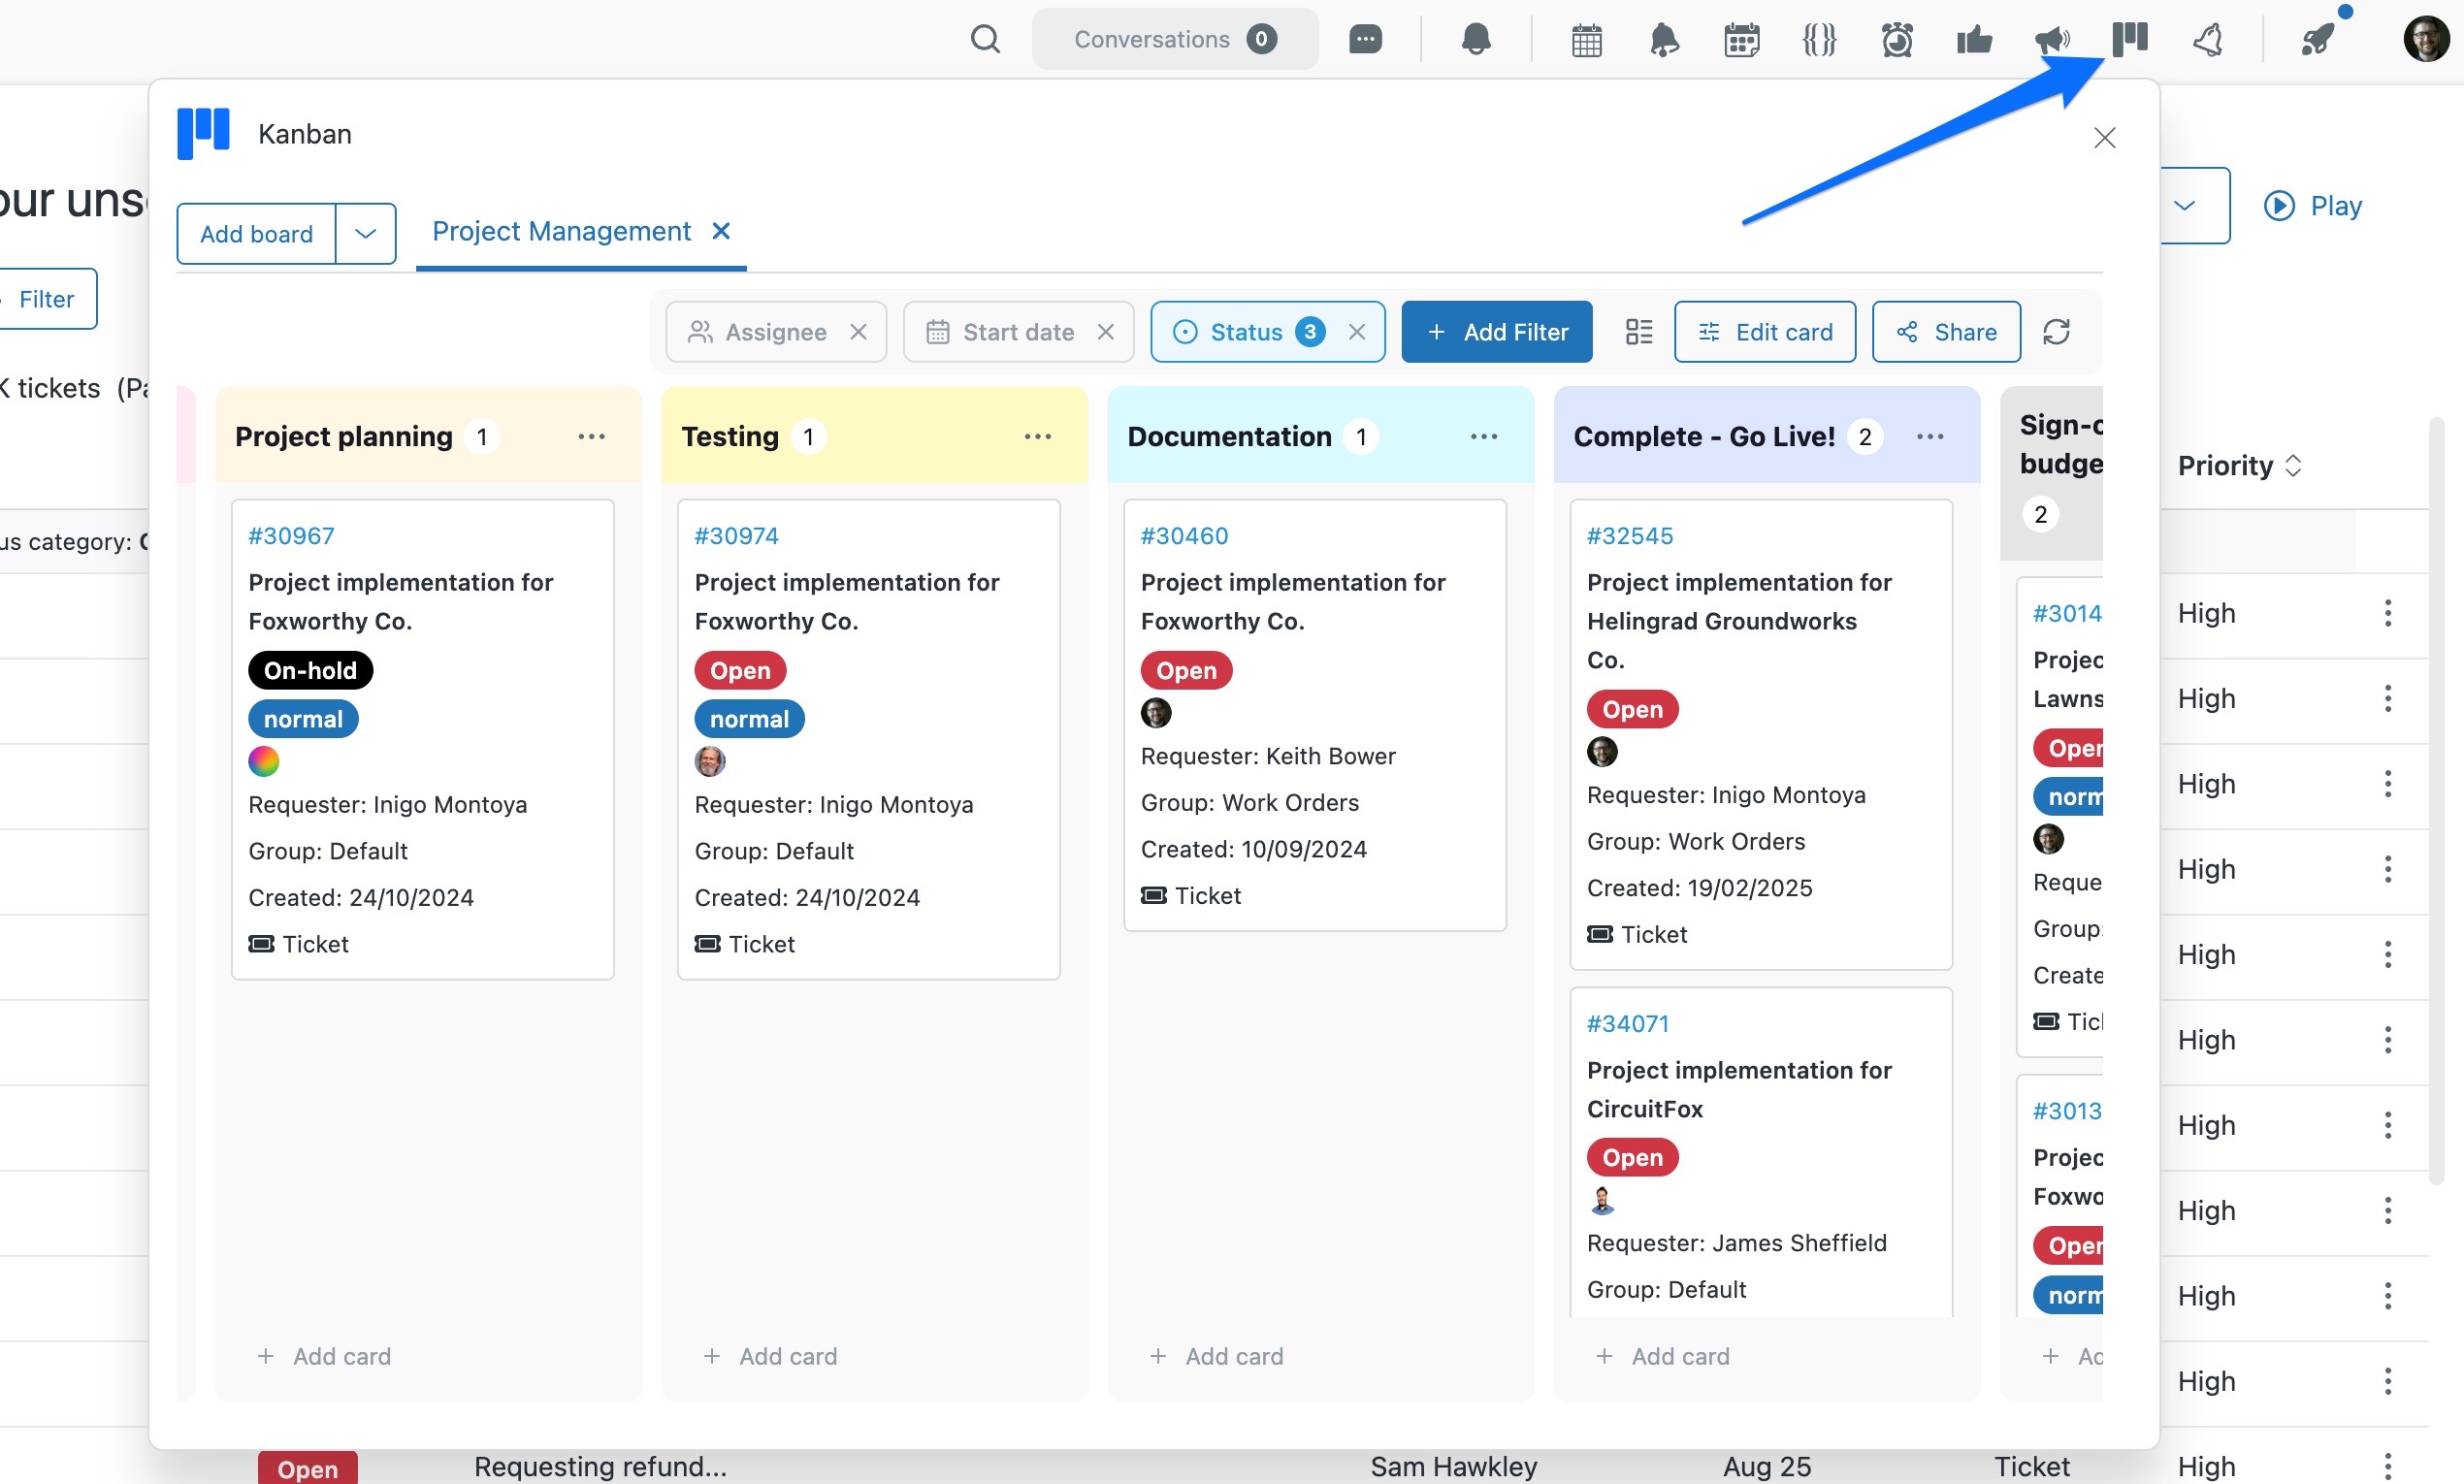Open the alarm clock icon
Screen dimensions: 2464x1484
click(1897, 40)
